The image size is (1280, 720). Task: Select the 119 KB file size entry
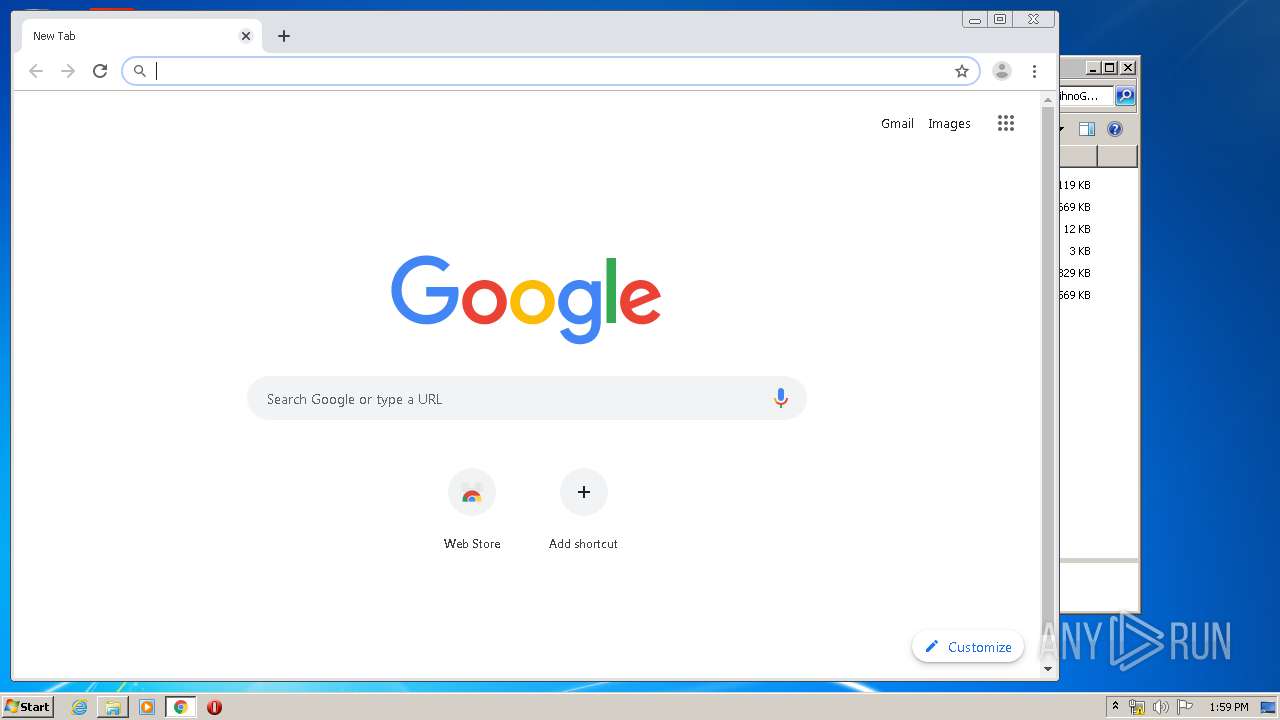pos(1075,185)
